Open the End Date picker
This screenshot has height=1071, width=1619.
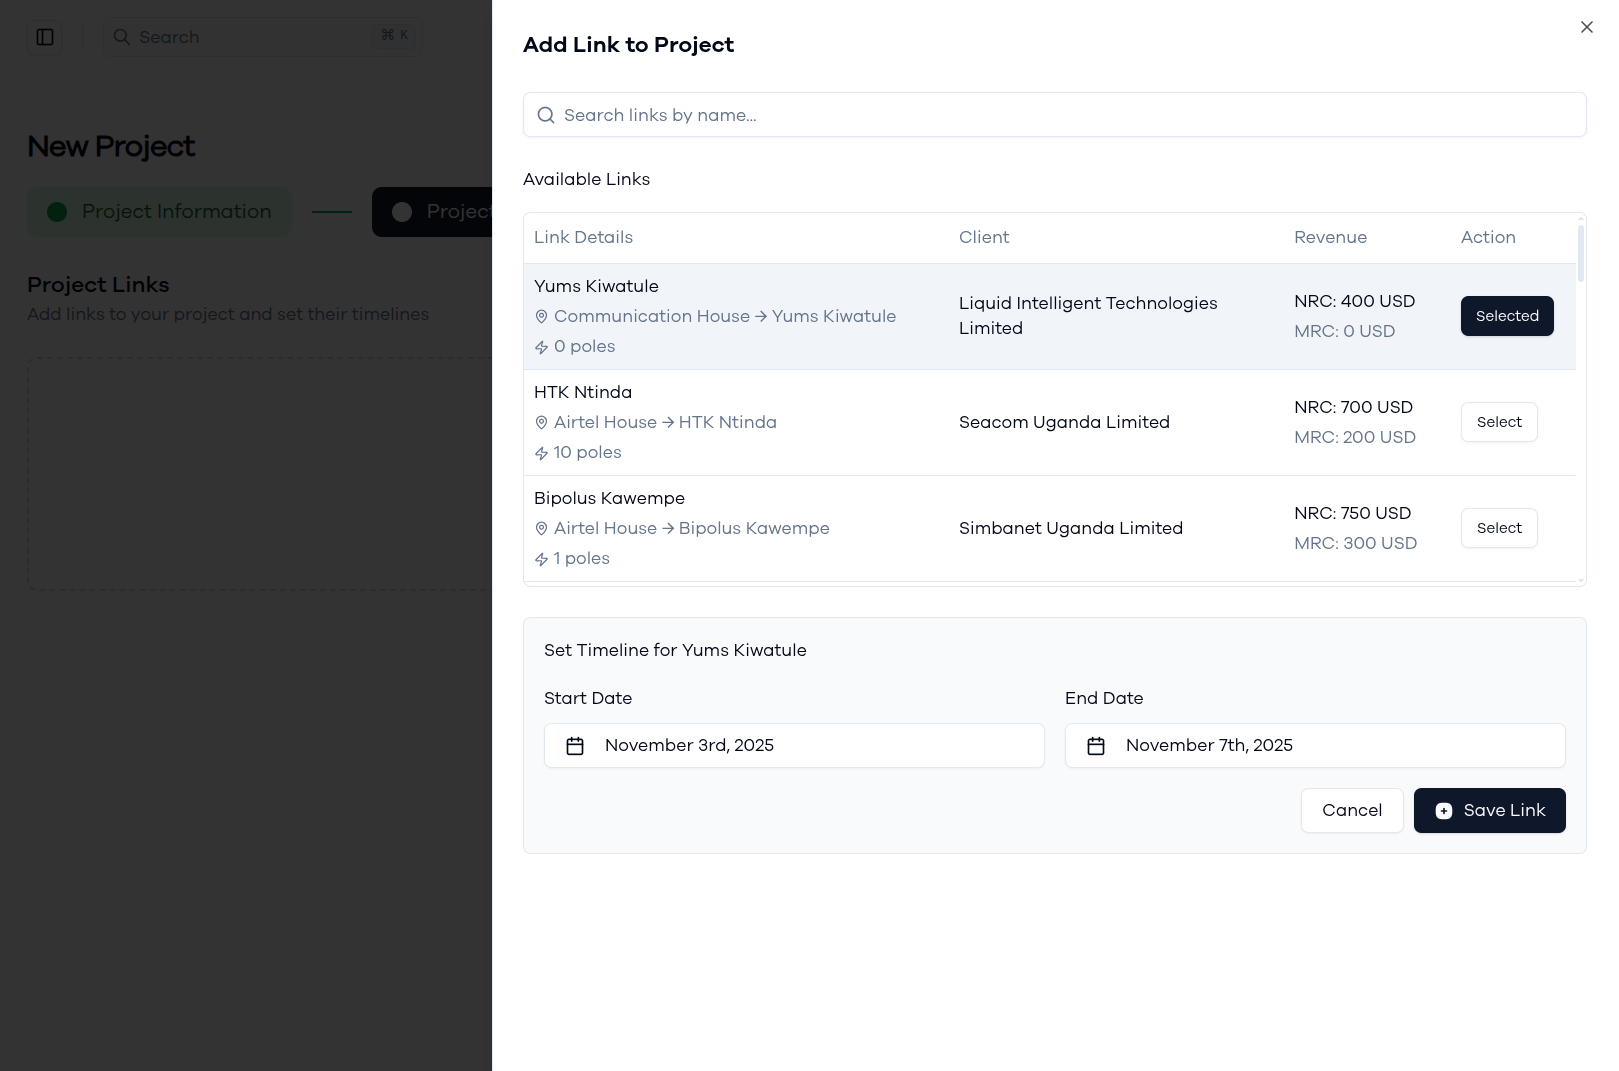1315,746
